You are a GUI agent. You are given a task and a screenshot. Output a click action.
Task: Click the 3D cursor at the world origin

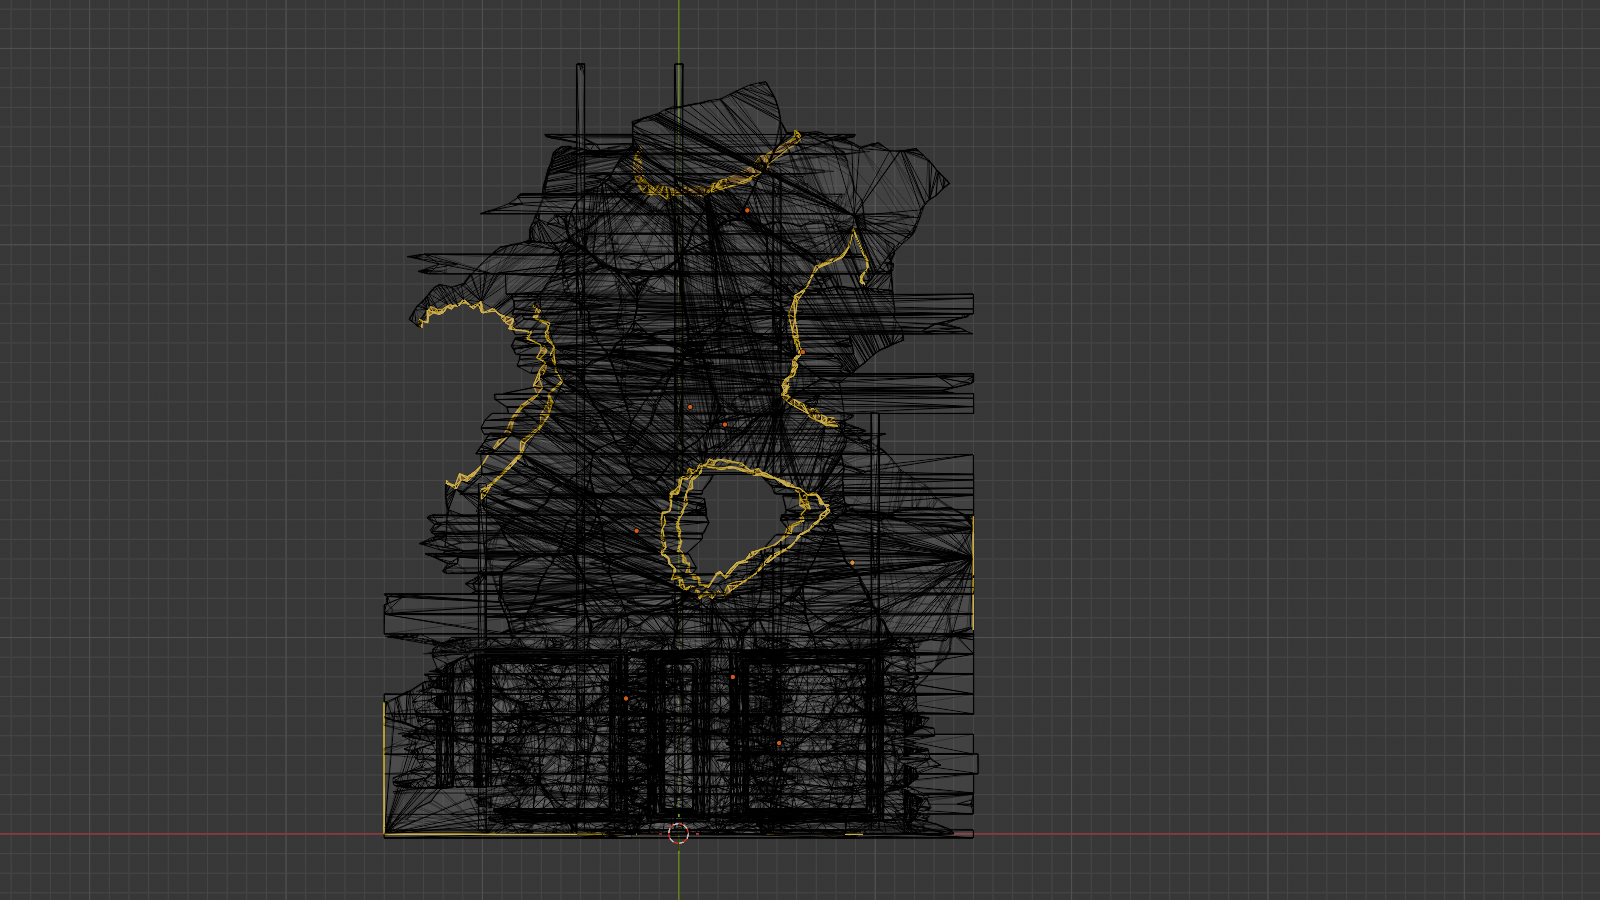click(678, 834)
